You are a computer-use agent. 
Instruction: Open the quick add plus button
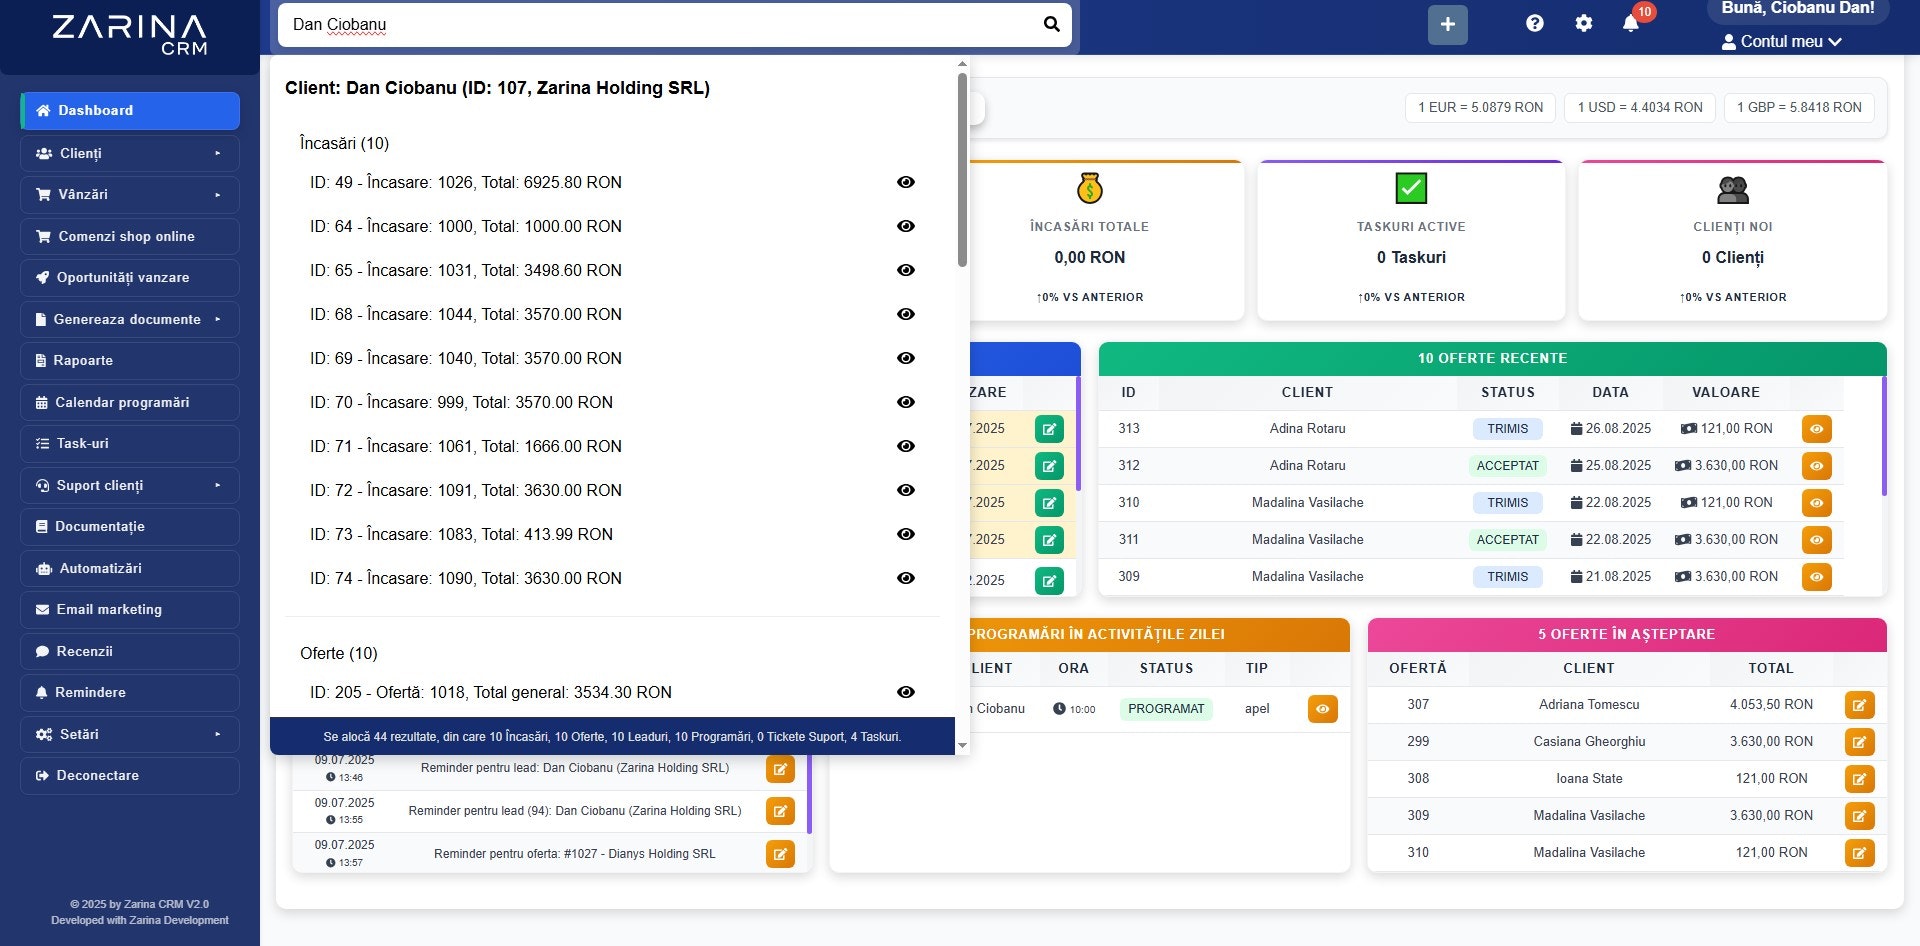pos(1447,23)
